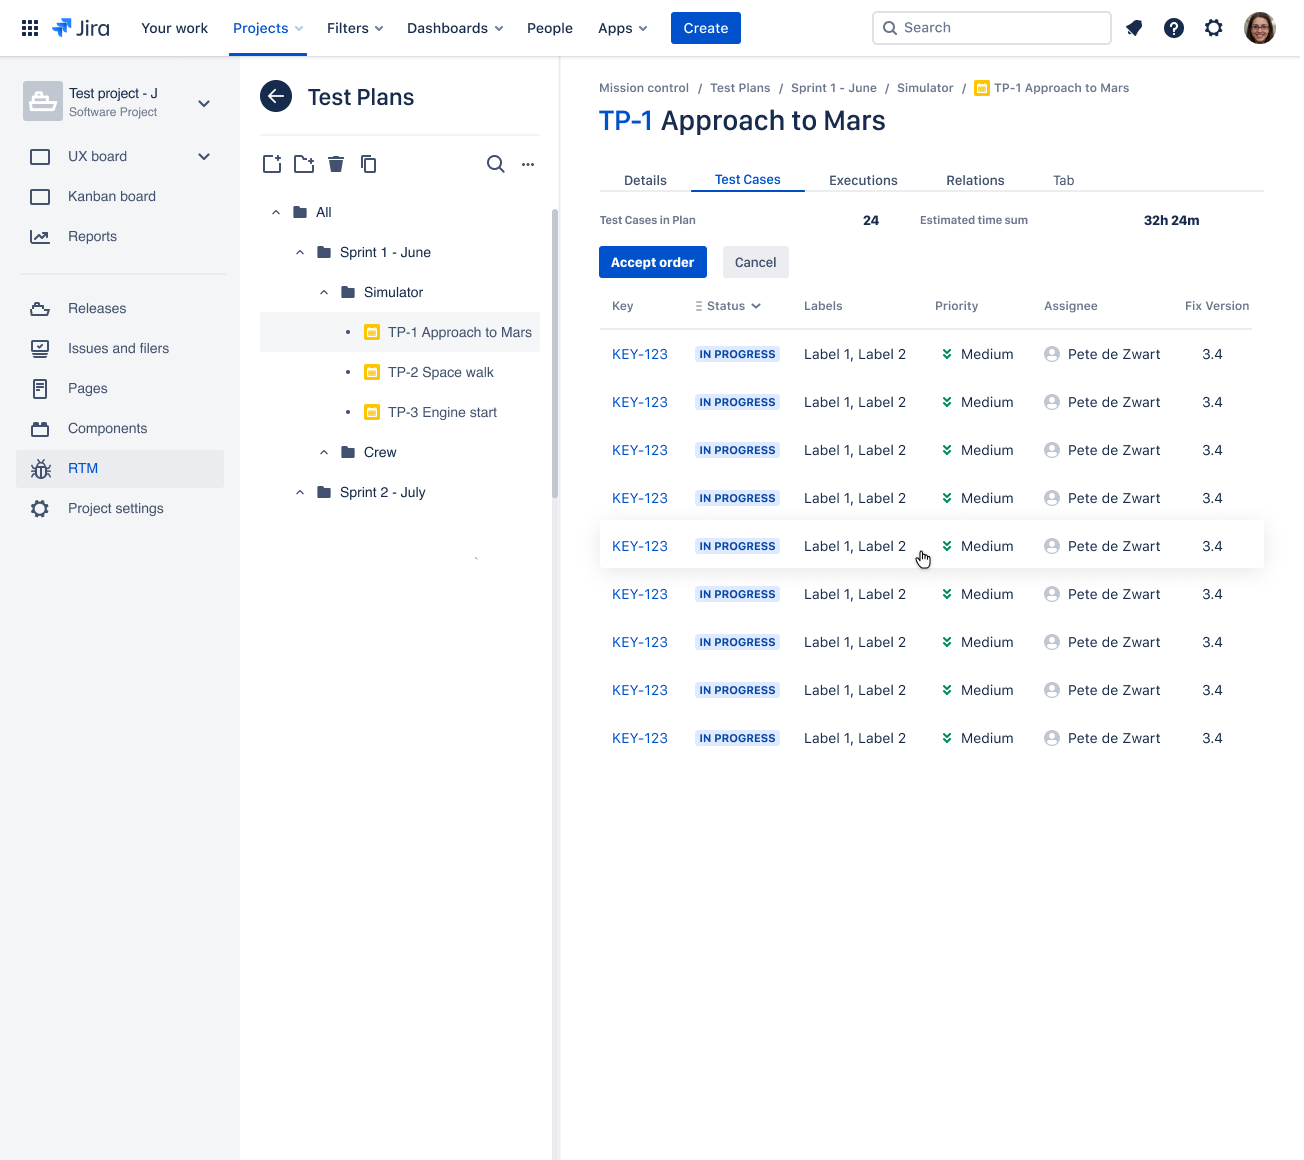The height and width of the screenshot is (1160, 1304).
Task: Click the new test plan icon
Action: (272, 164)
